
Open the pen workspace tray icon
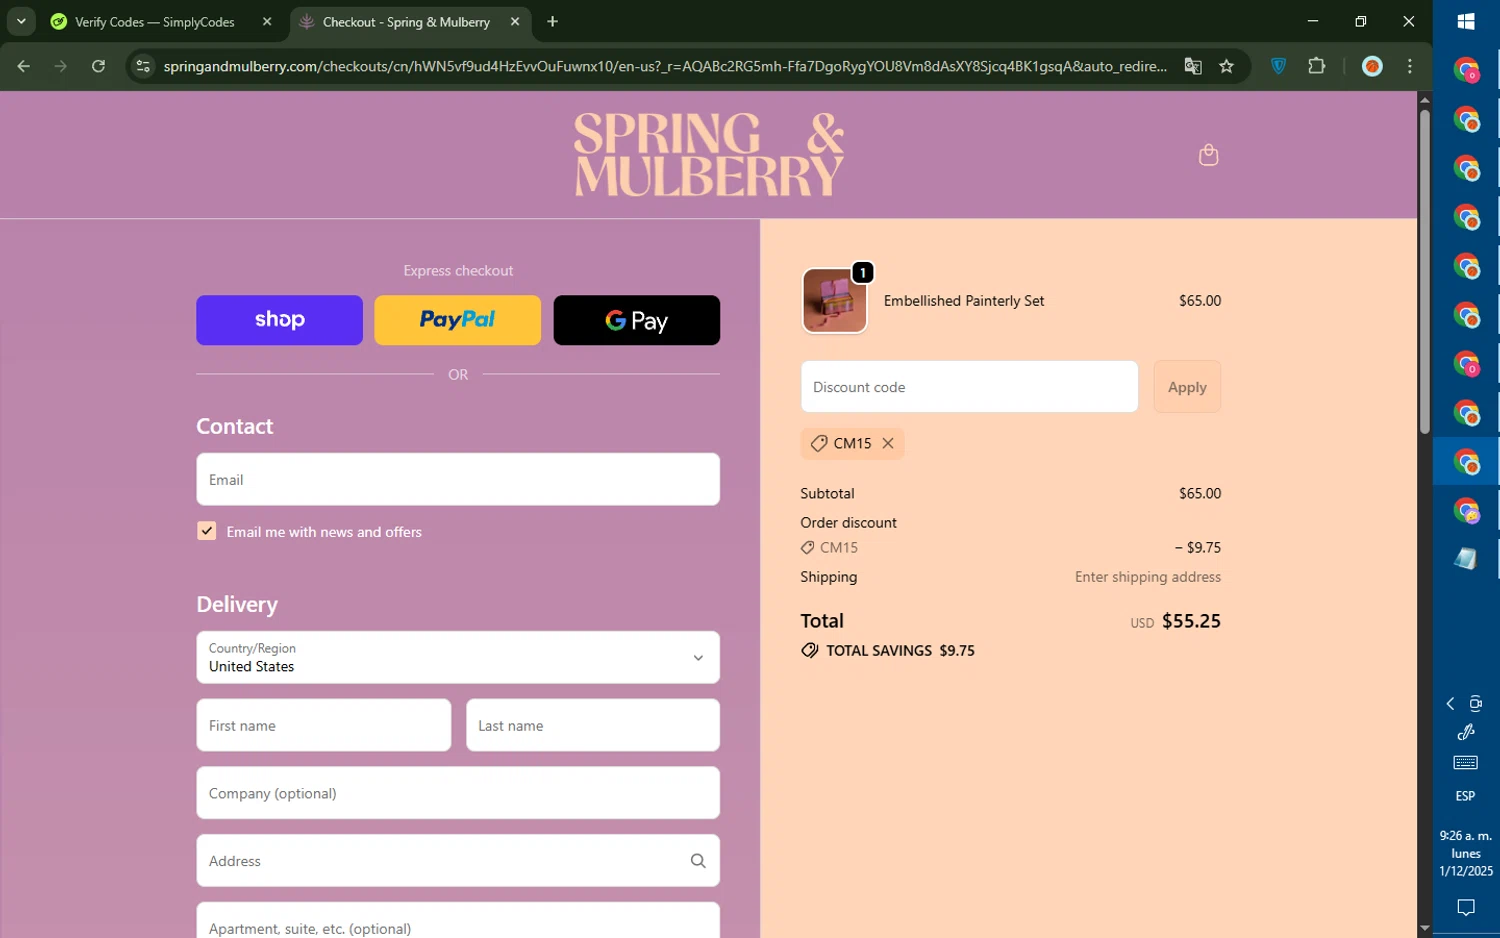[1466, 733]
